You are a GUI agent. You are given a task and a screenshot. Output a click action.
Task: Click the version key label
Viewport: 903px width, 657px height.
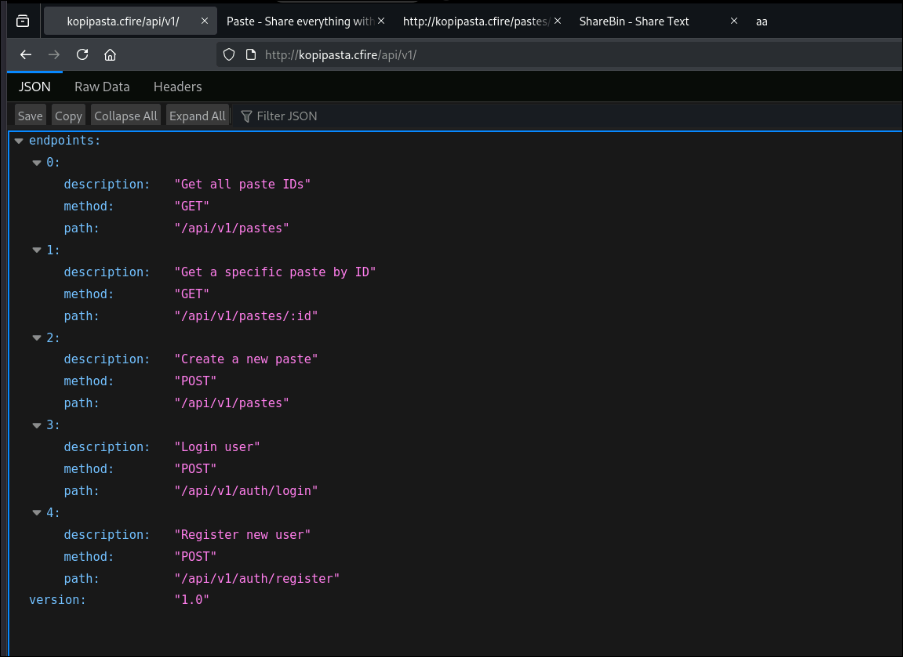click(57, 600)
